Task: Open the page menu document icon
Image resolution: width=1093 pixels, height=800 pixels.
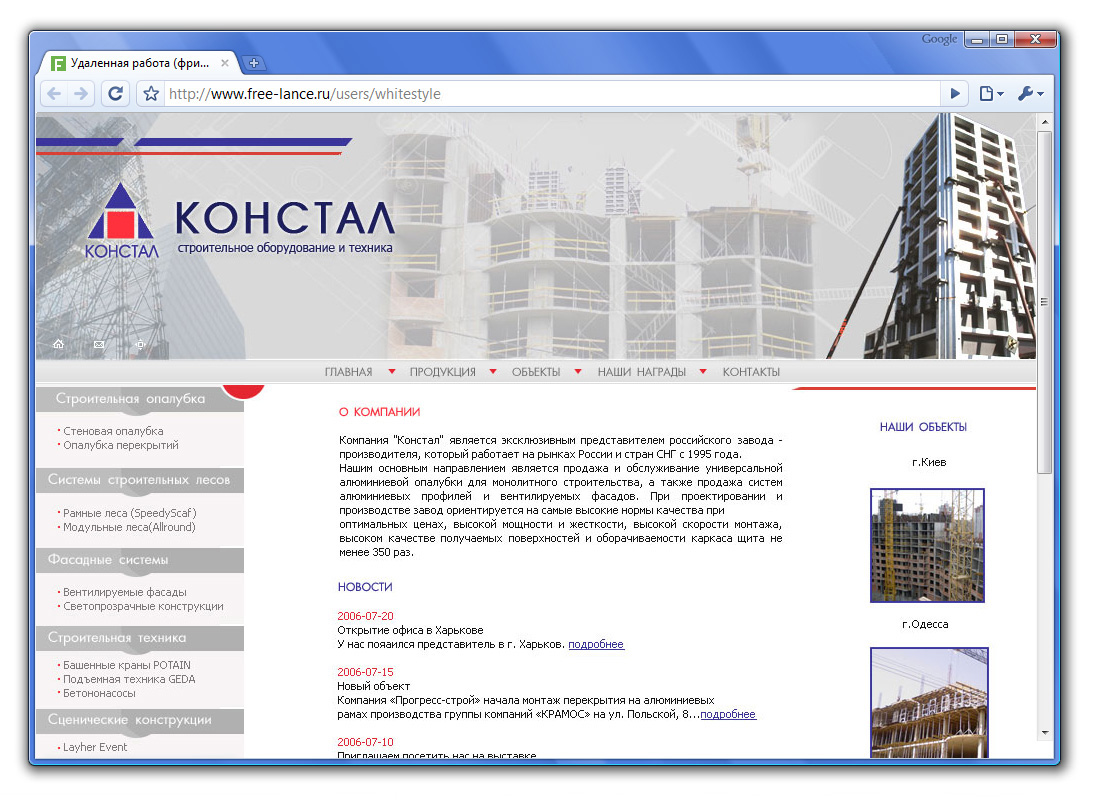Action: (x=991, y=93)
